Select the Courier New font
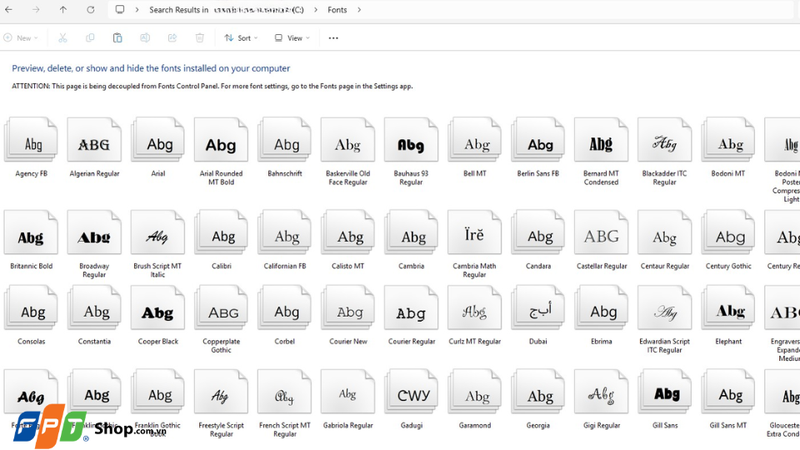800x450 pixels. (348, 315)
